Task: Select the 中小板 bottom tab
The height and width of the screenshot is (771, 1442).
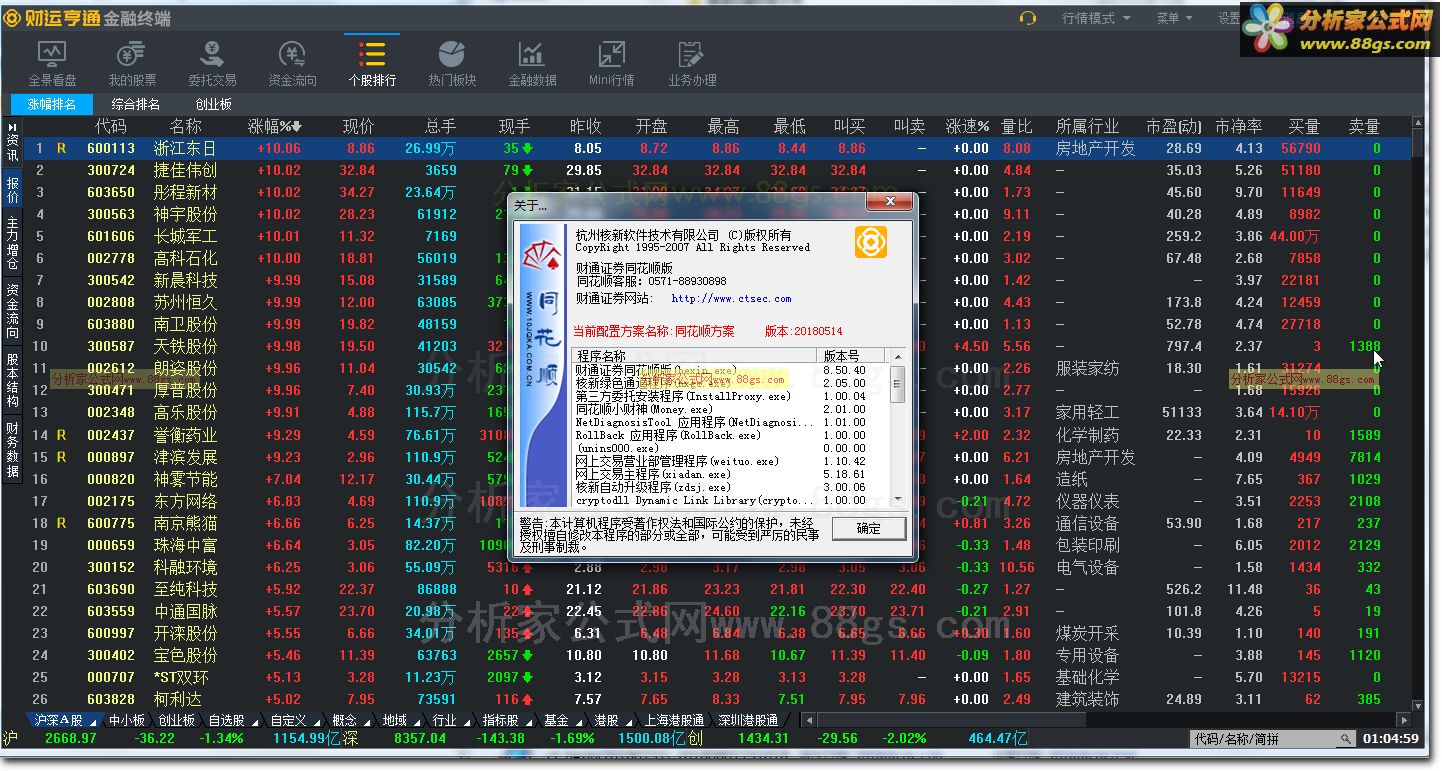Action: [127, 720]
